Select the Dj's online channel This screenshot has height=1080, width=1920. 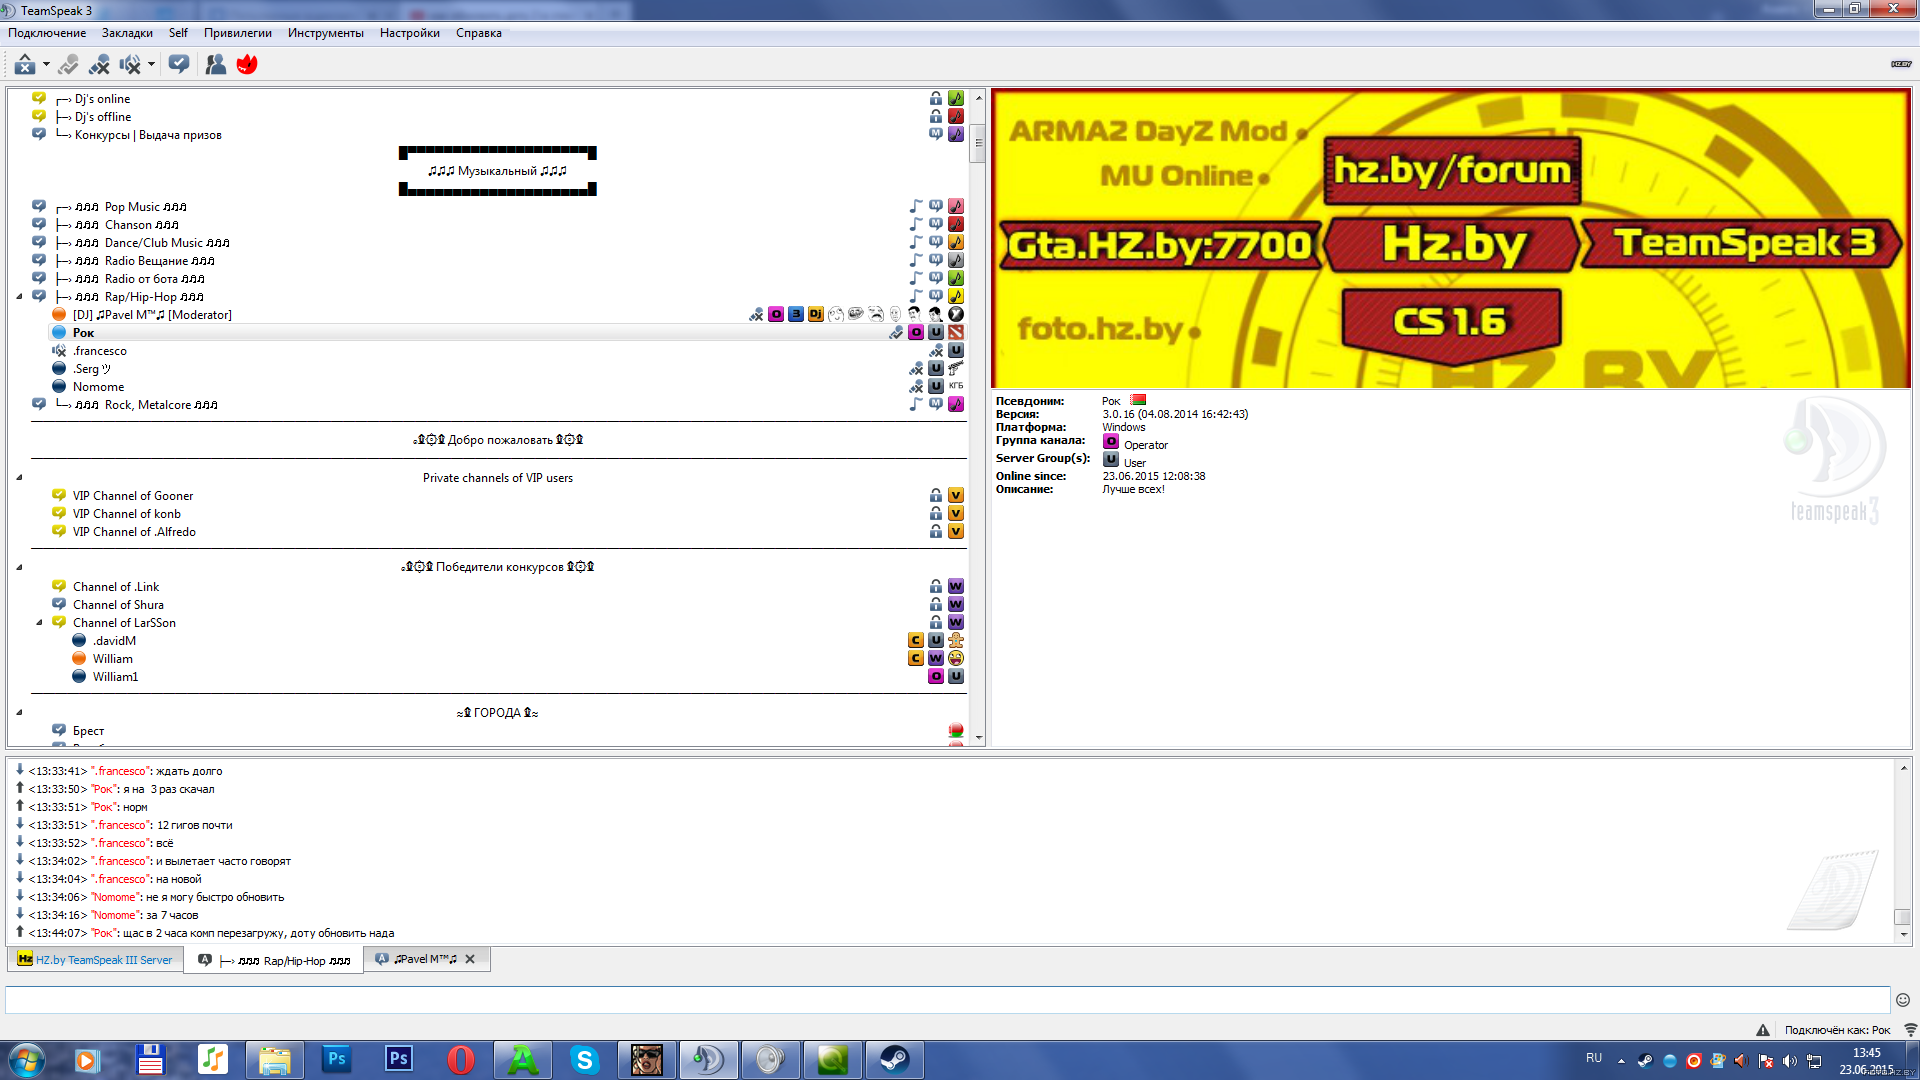[x=102, y=99]
